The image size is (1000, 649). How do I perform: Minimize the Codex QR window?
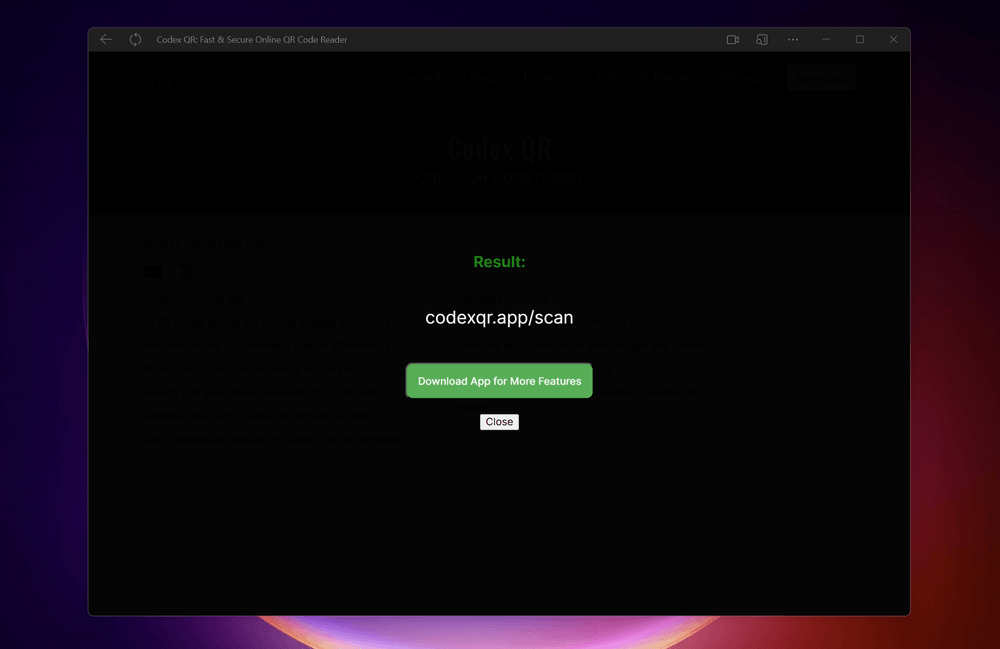[826, 40]
